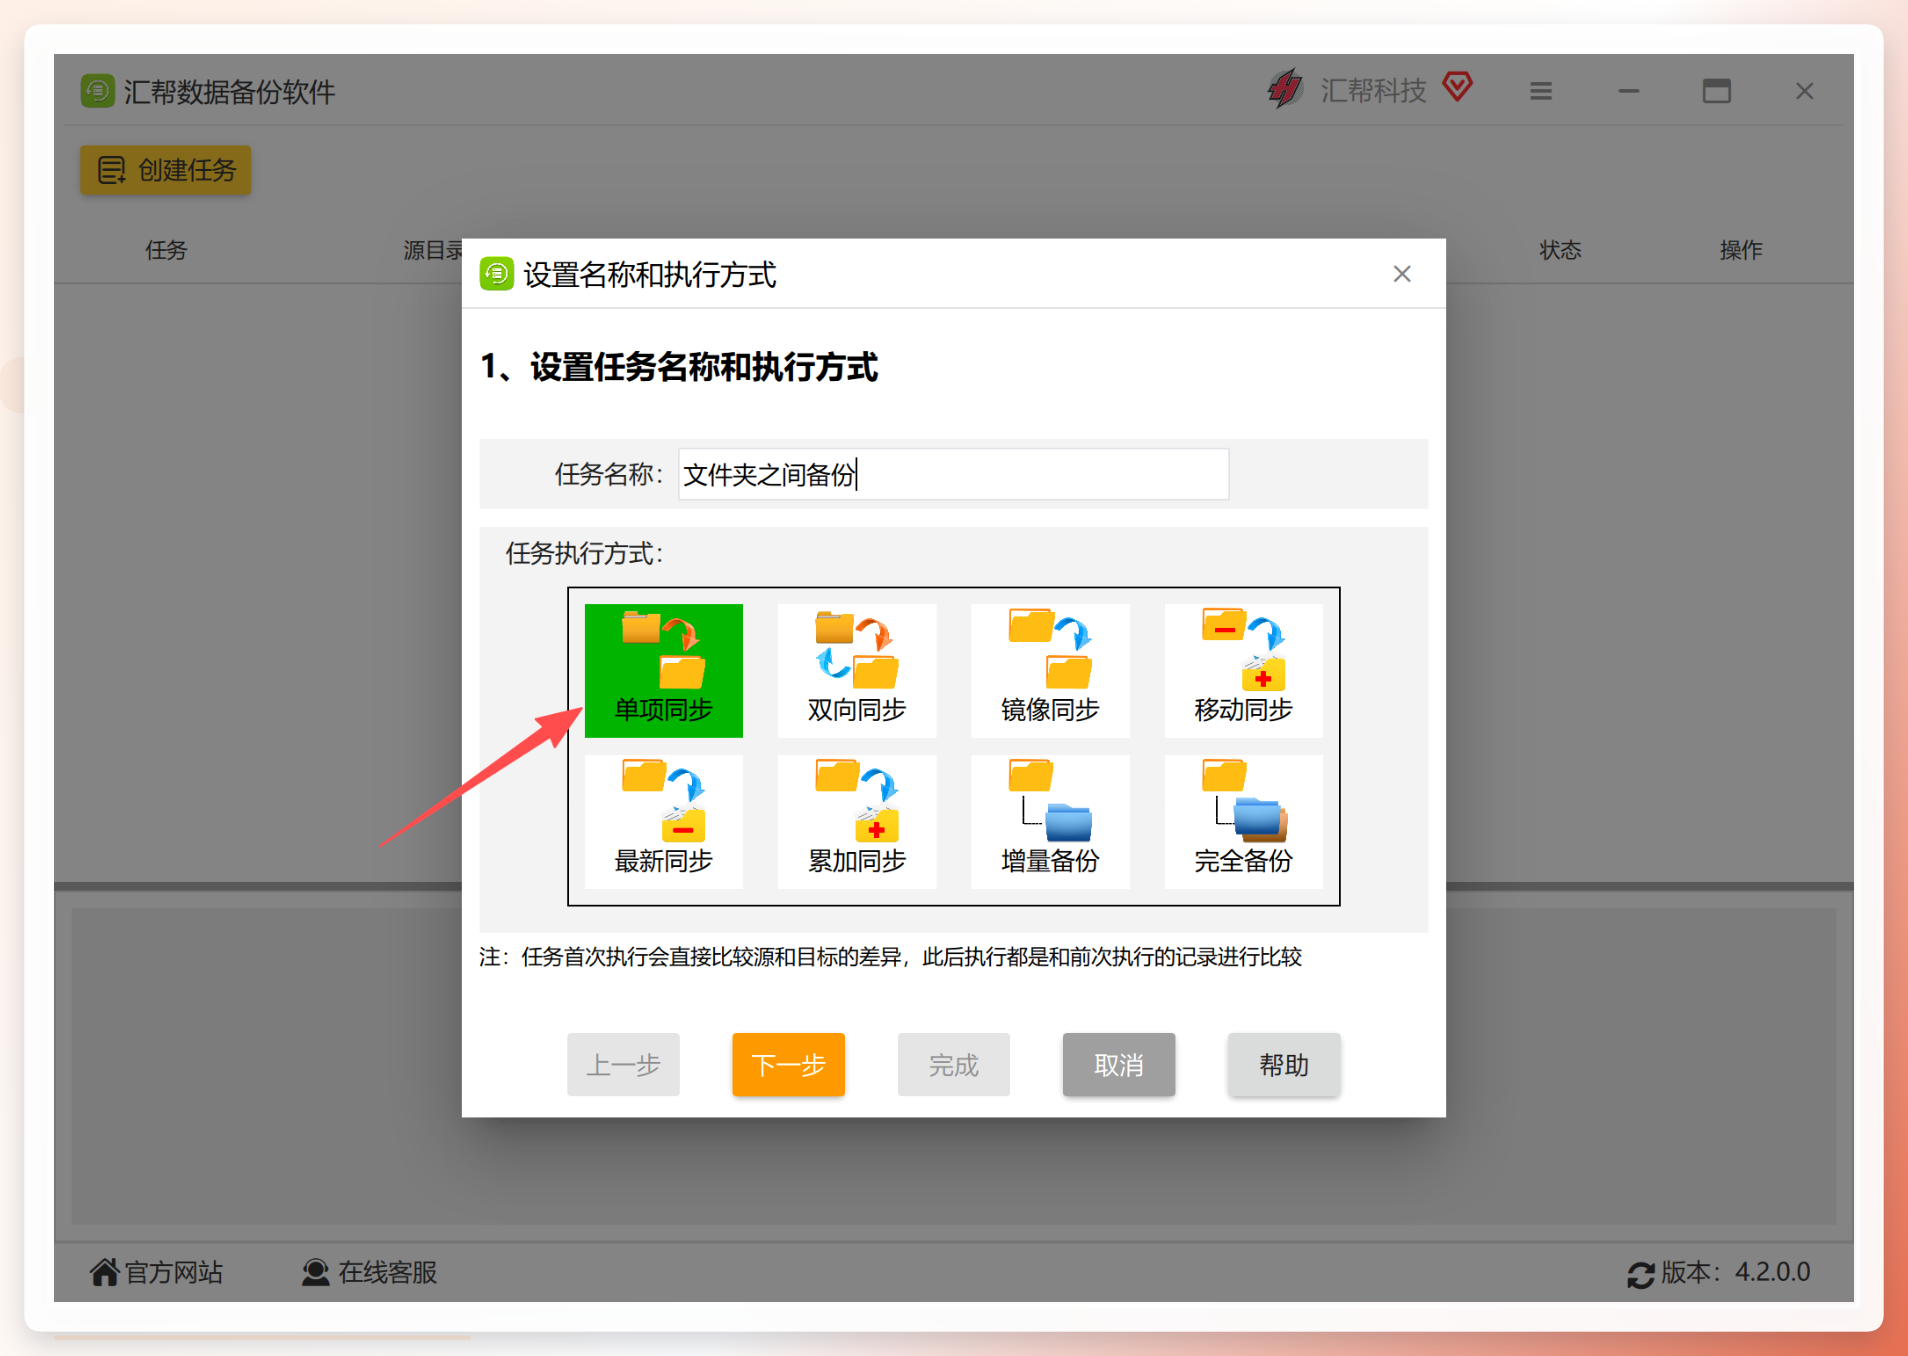Close the 设置名称和执行方式 dialog
The height and width of the screenshot is (1356, 1908).
1402,274
